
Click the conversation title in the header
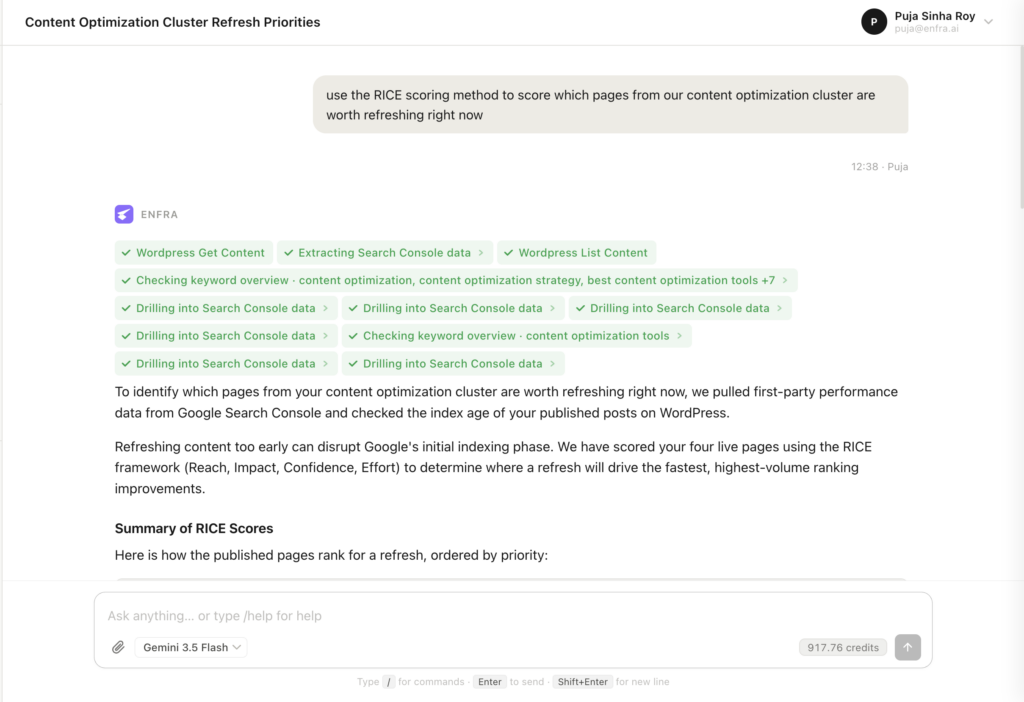click(x=172, y=22)
